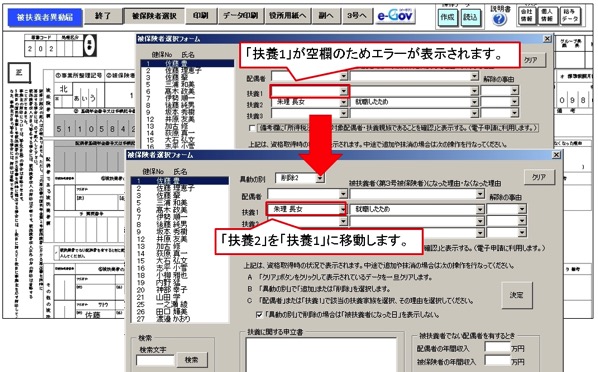This screenshot has height=372, width=598.
Task: Click クリア button in lower form
Action: click(x=539, y=177)
